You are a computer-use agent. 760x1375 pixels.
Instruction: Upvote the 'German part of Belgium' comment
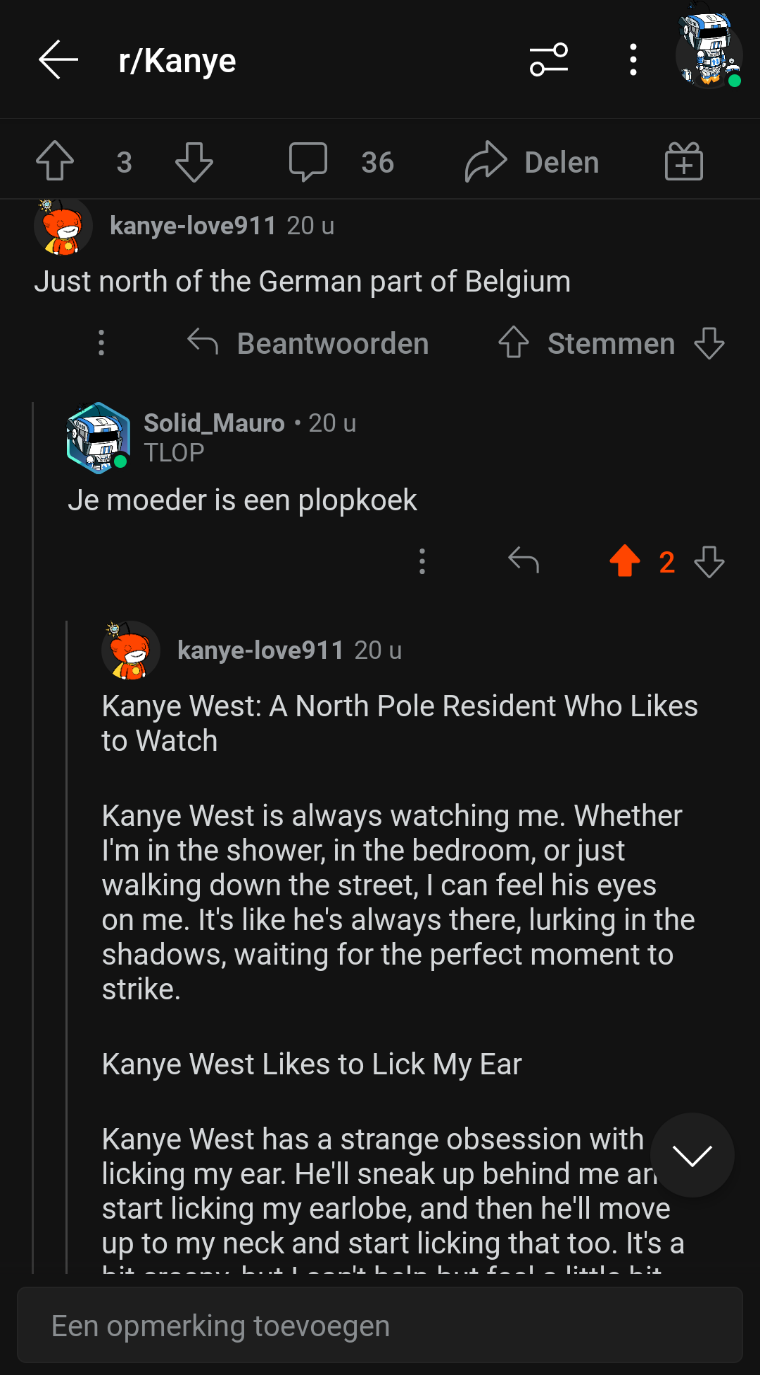pyautogui.click(x=514, y=344)
